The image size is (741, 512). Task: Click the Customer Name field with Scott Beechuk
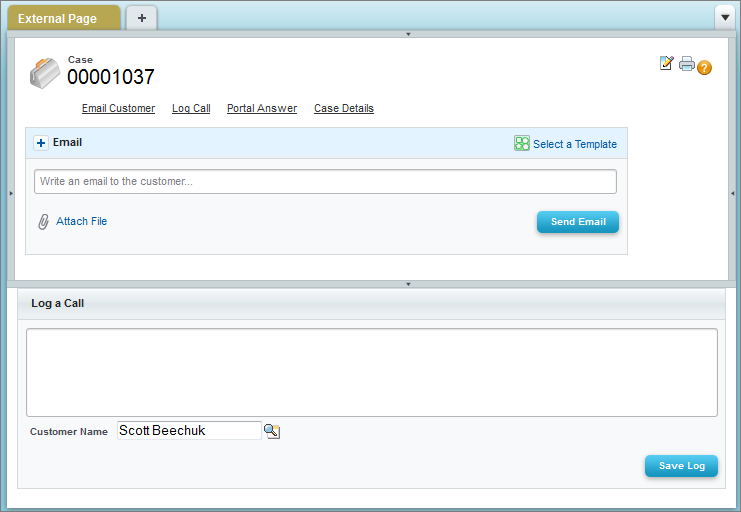[189, 431]
